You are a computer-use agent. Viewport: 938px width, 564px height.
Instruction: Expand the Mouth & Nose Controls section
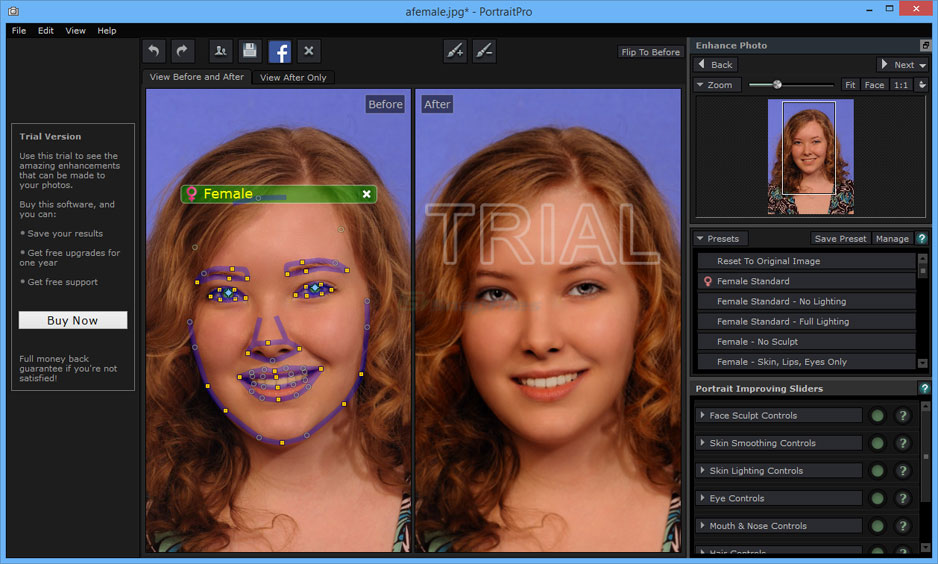pyautogui.click(x=702, y=525)
